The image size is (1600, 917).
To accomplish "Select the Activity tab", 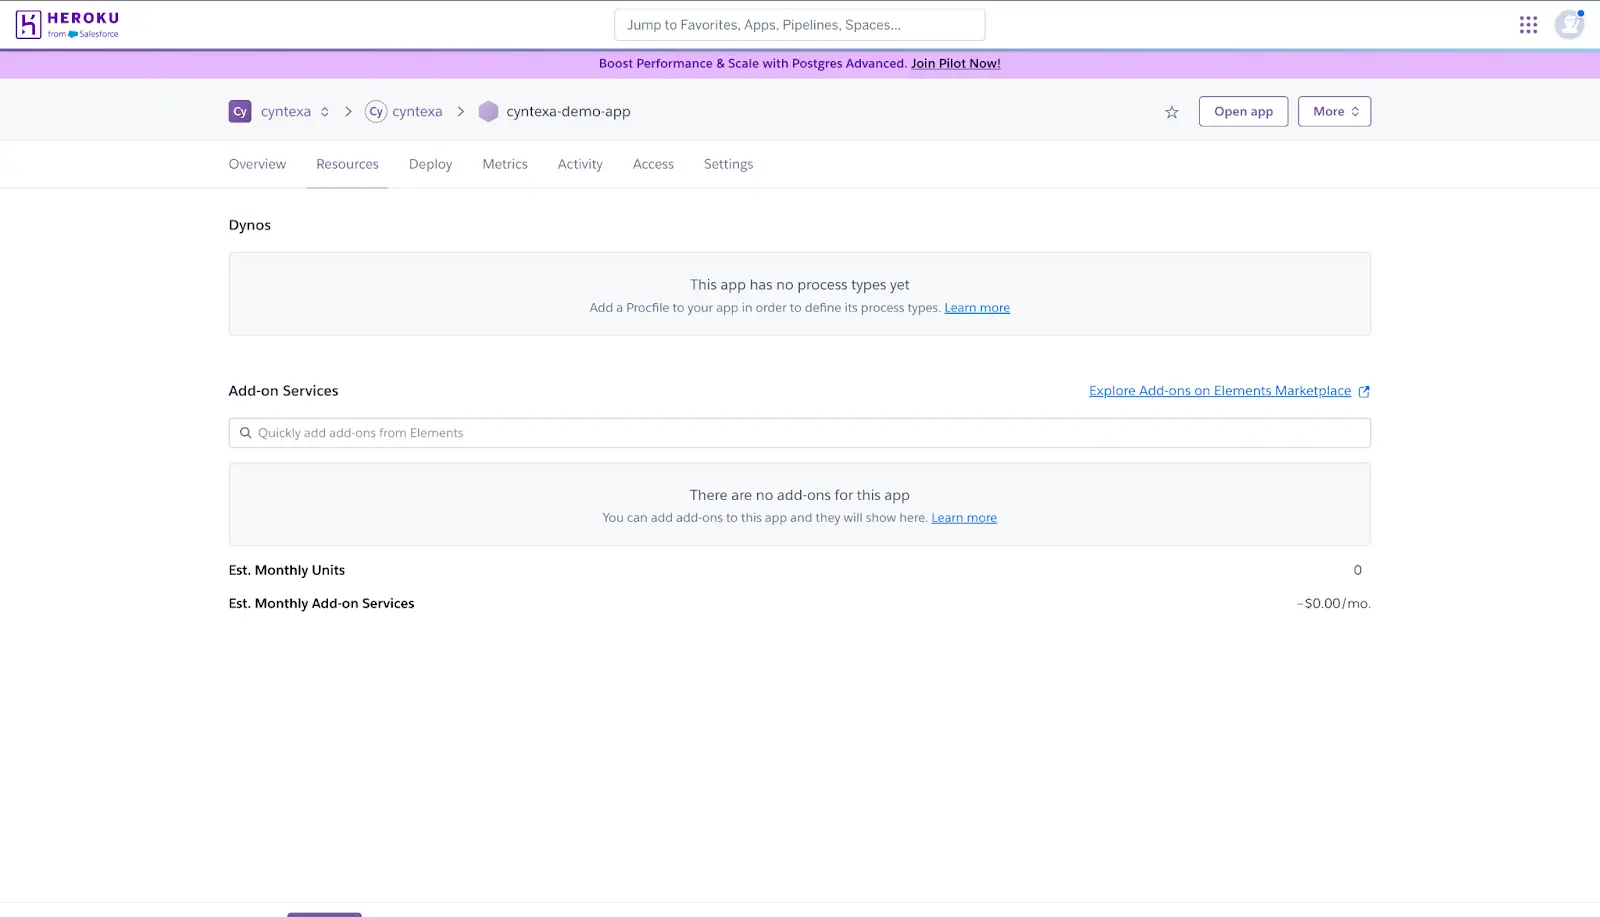I will tap(579, 163).
